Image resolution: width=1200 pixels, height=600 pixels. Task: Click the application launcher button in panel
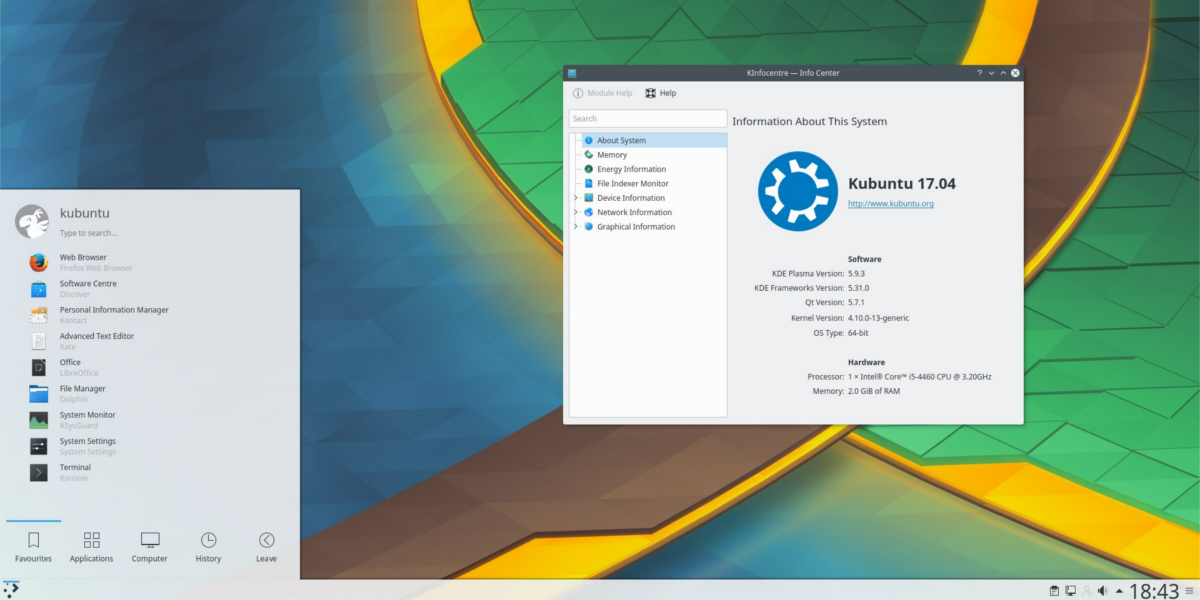[11, 589]
